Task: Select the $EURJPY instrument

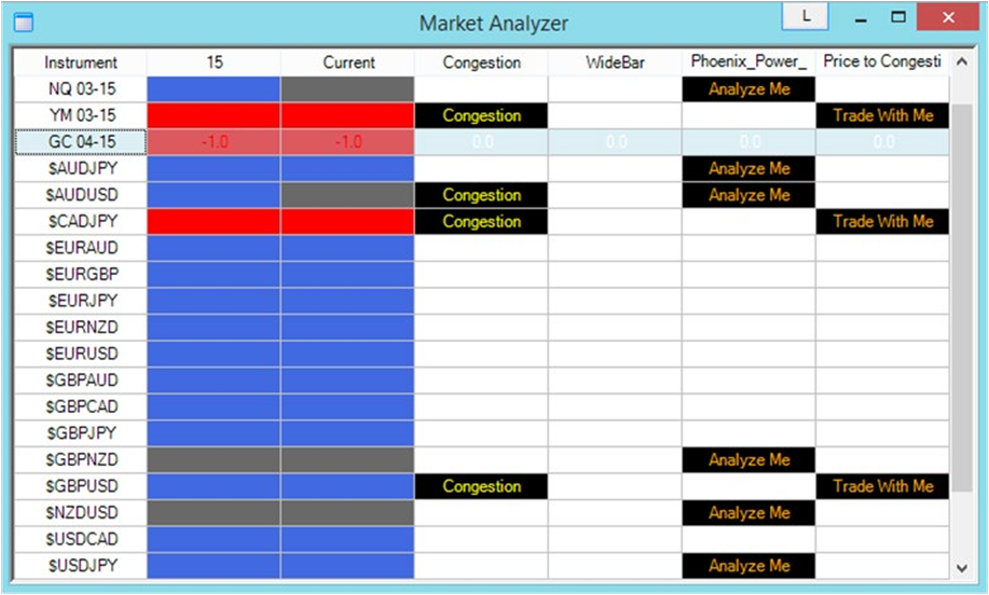Action: click(x=81, y=301)
